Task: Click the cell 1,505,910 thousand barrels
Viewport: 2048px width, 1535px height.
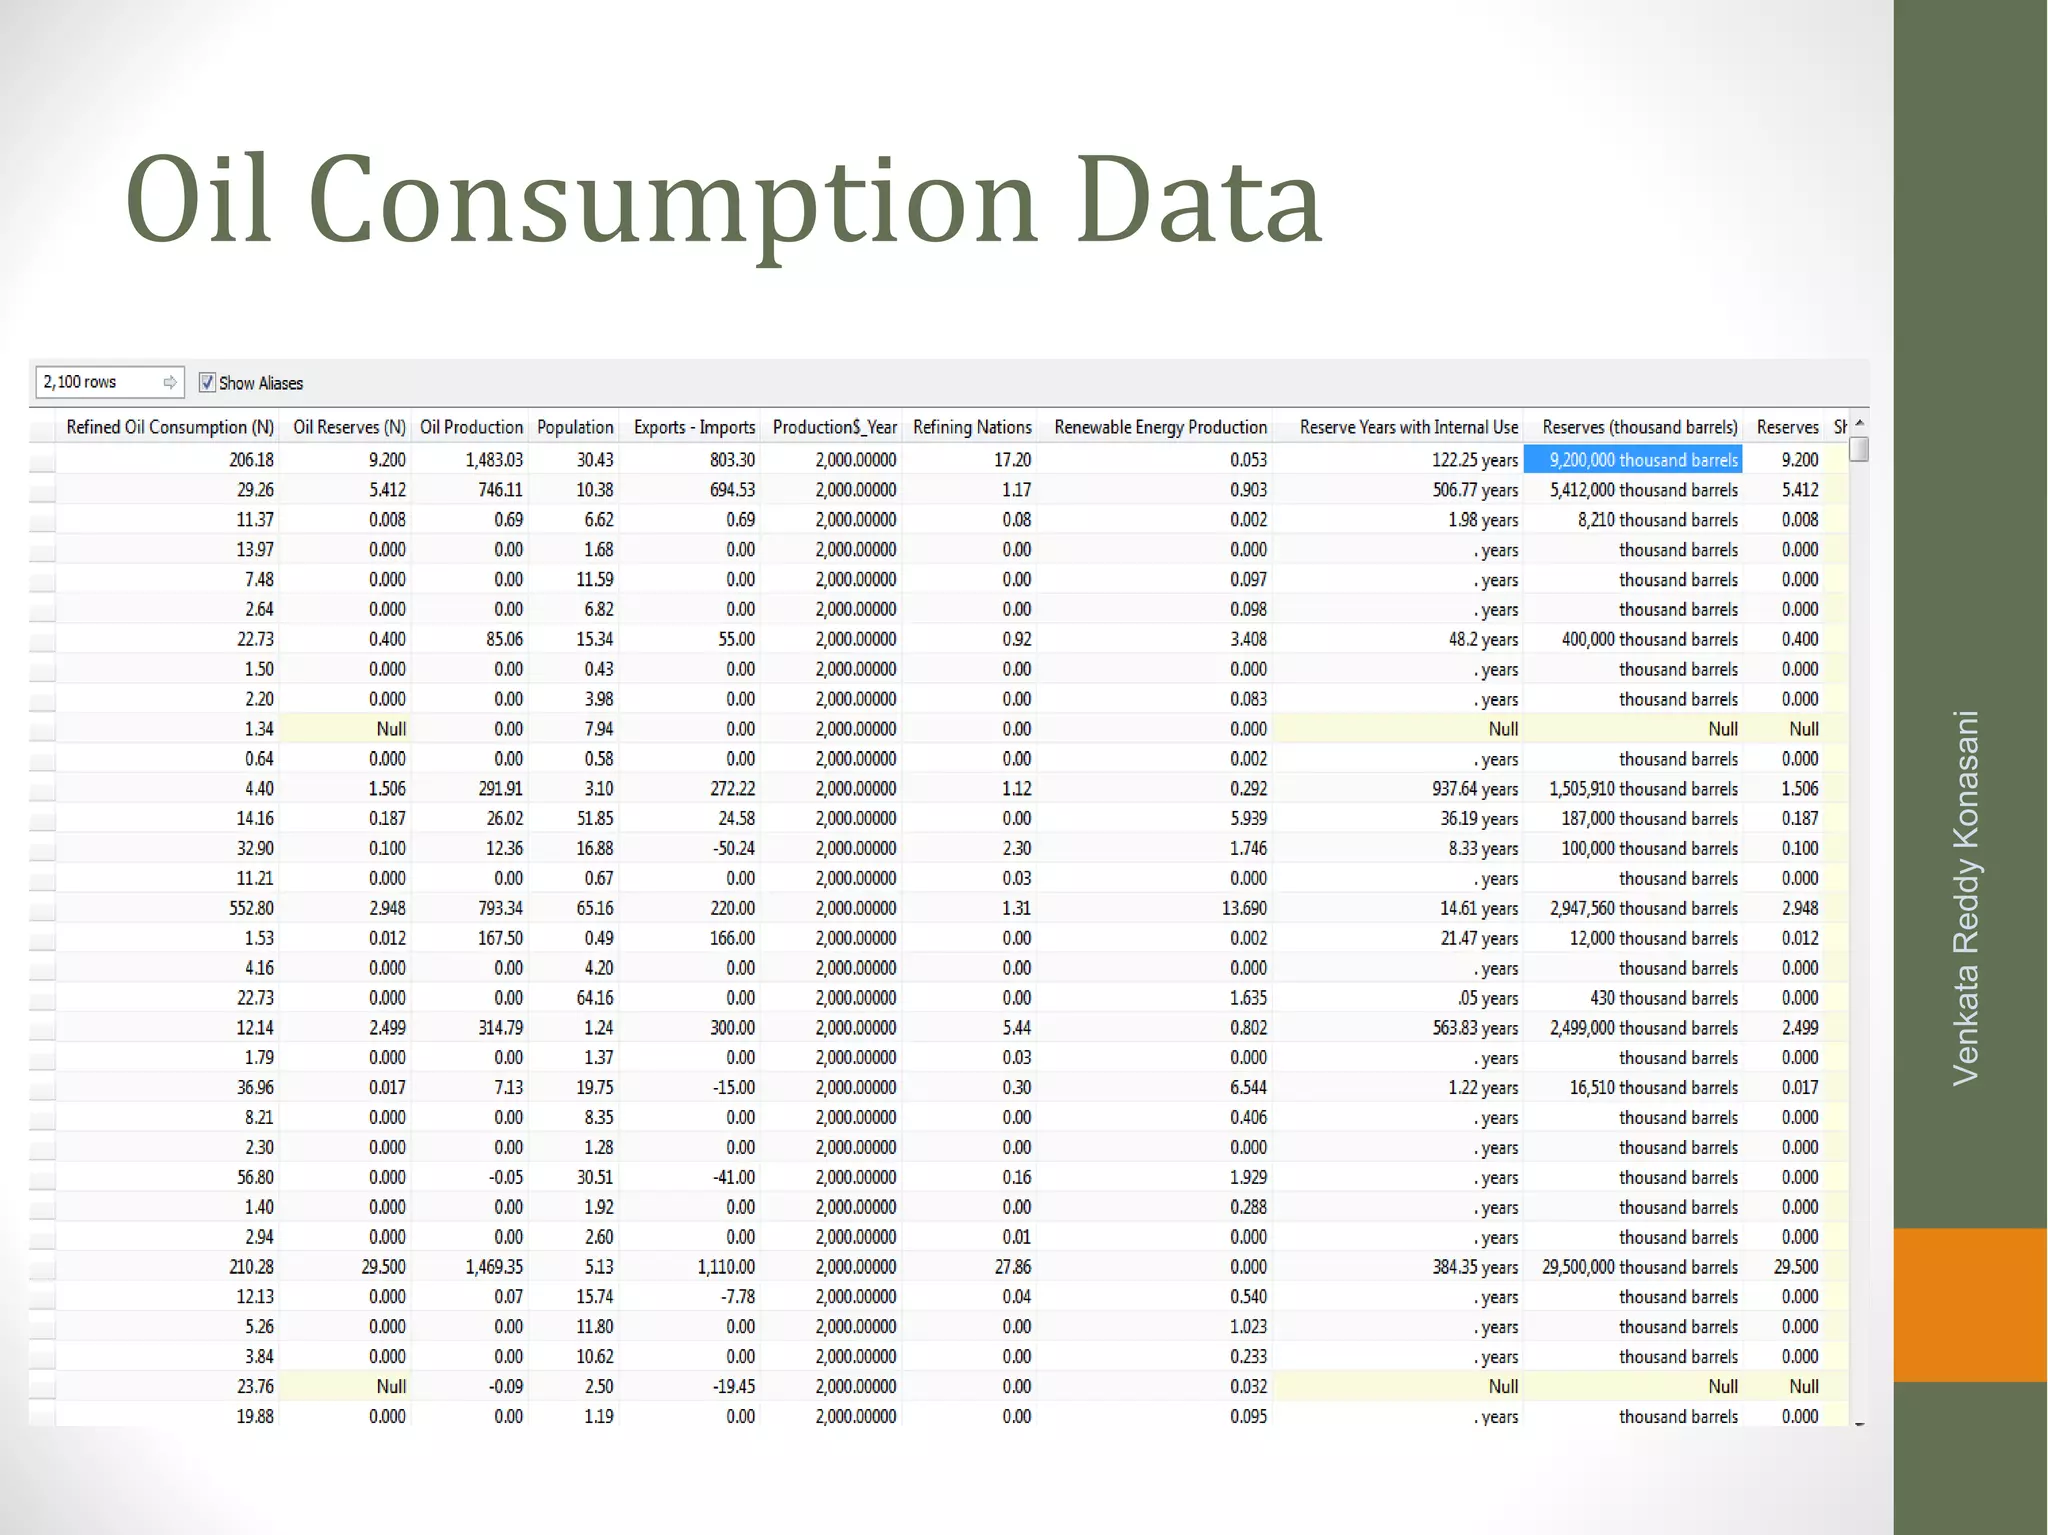Action: [x=1633, y=789]
